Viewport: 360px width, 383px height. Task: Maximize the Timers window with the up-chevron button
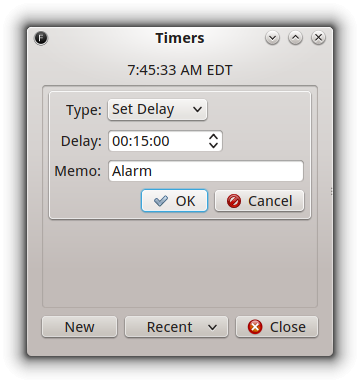pyautogui.click(x=295, y=38)
